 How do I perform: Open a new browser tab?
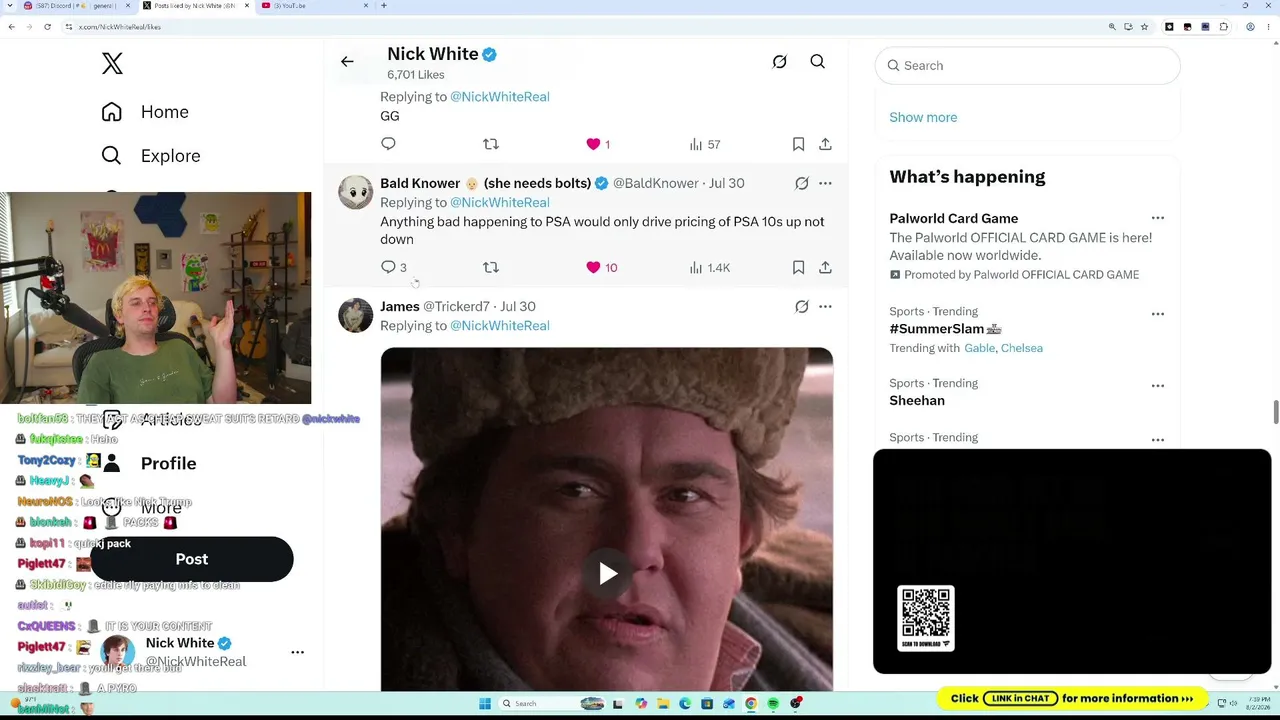(x=383, y=6)
